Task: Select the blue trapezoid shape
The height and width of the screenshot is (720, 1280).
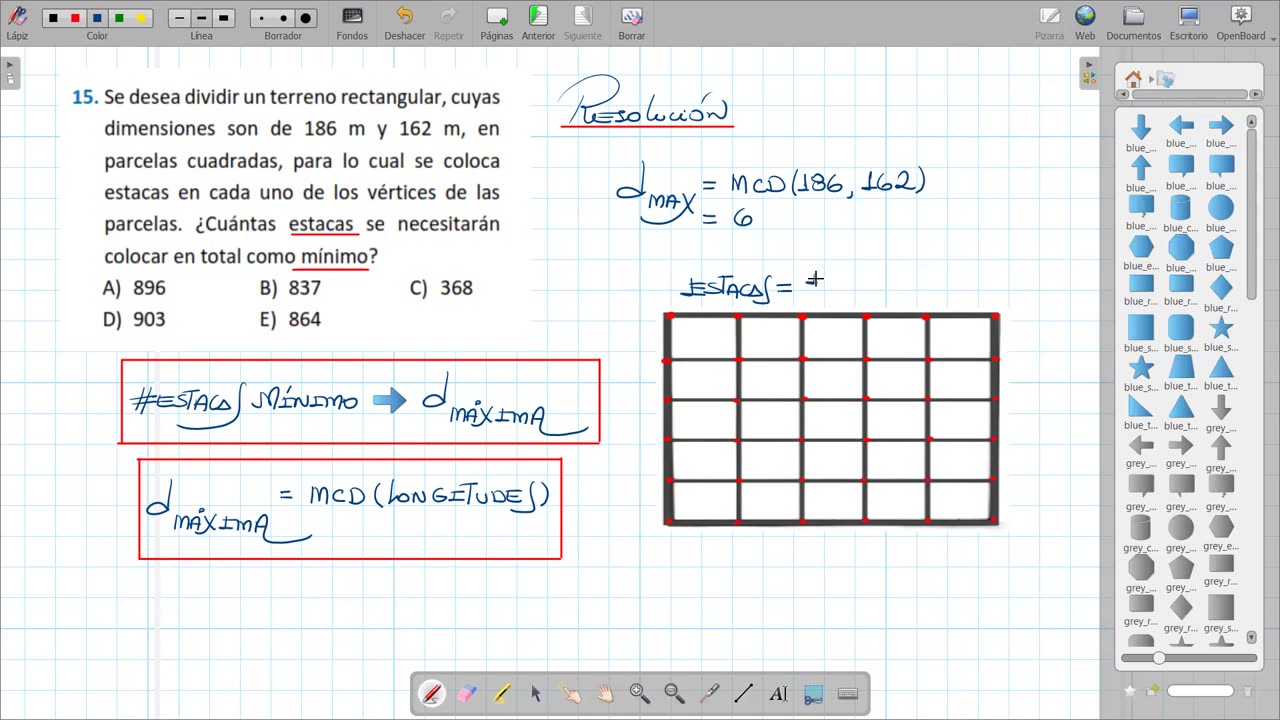Action: pos(1181,367)
